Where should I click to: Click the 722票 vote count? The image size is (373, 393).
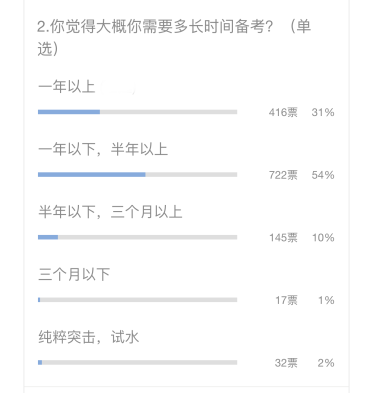(x=283, y=175)
